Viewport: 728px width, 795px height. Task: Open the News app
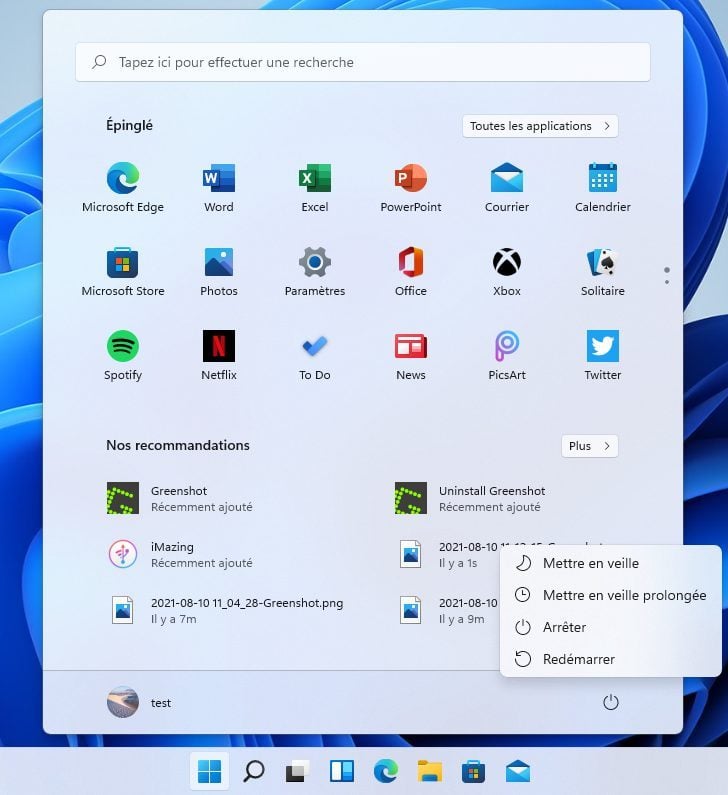(411, 355)
